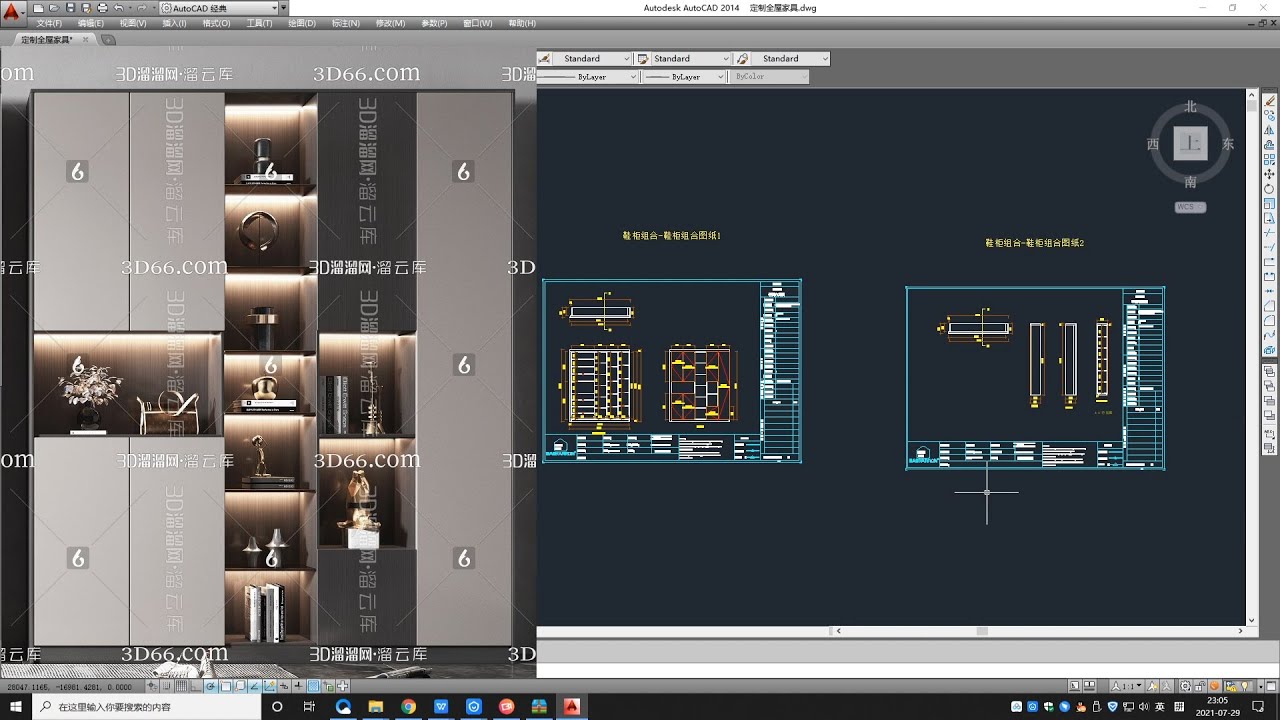Open File Explorer from the taskbar
The height and width of the screenshot is (720, 1280).
376,706
